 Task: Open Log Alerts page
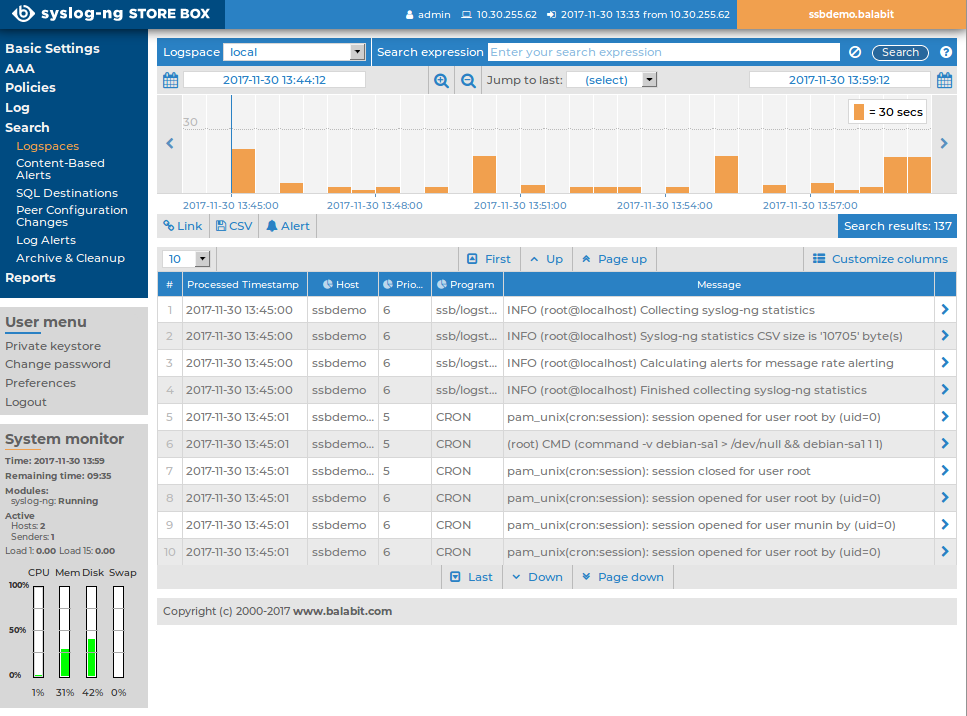(x=46, y=240)
